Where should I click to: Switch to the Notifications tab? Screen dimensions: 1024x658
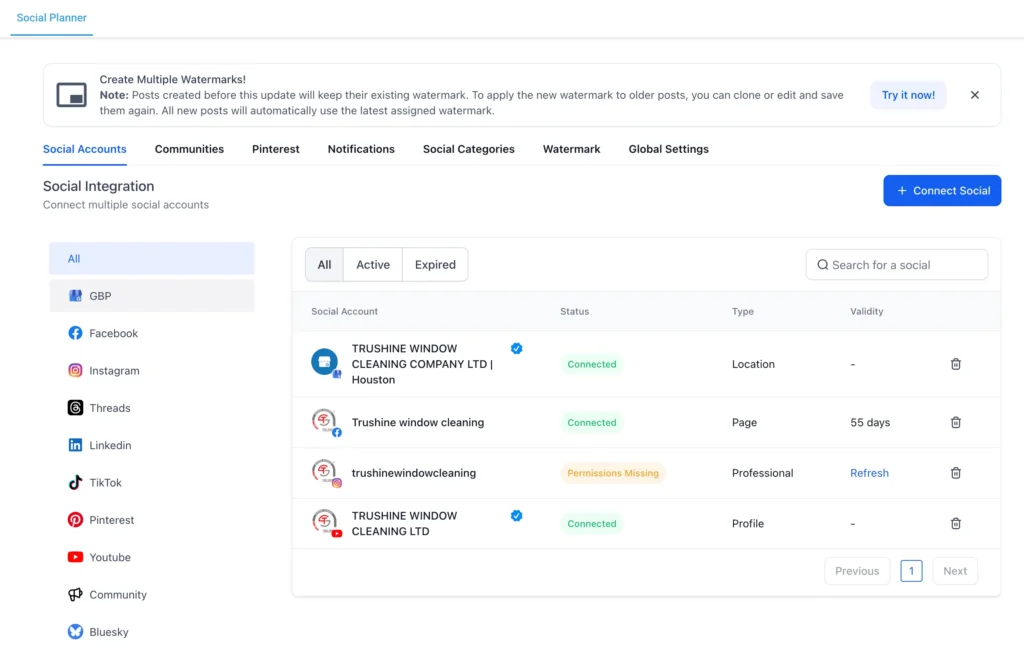click(x=360, y=148)
